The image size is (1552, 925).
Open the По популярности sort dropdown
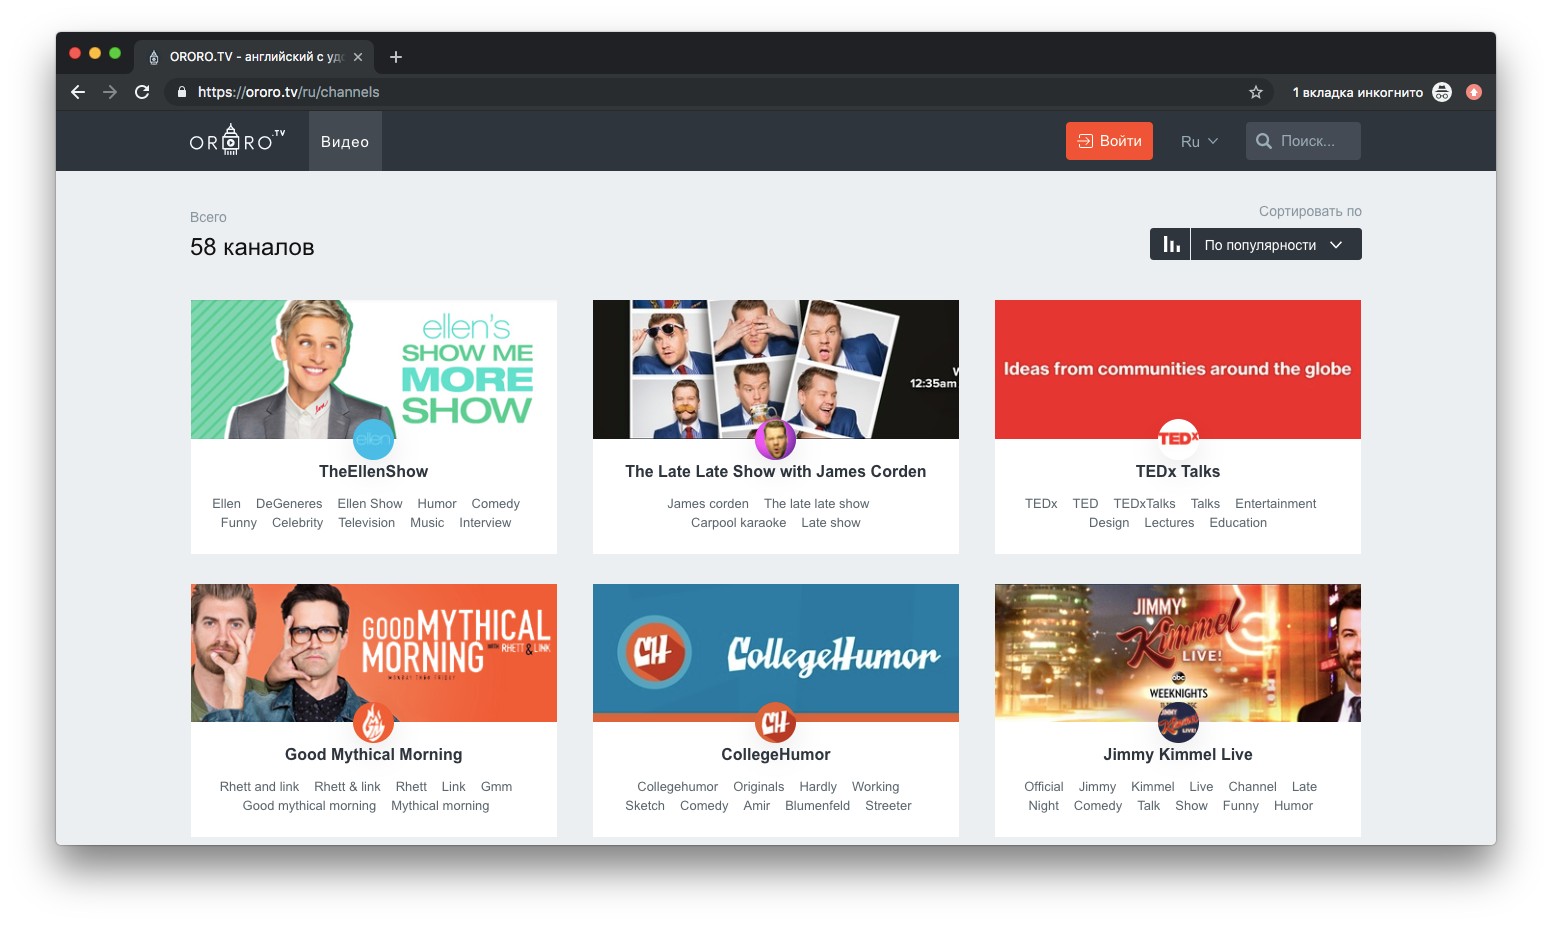click(1275, 244)
